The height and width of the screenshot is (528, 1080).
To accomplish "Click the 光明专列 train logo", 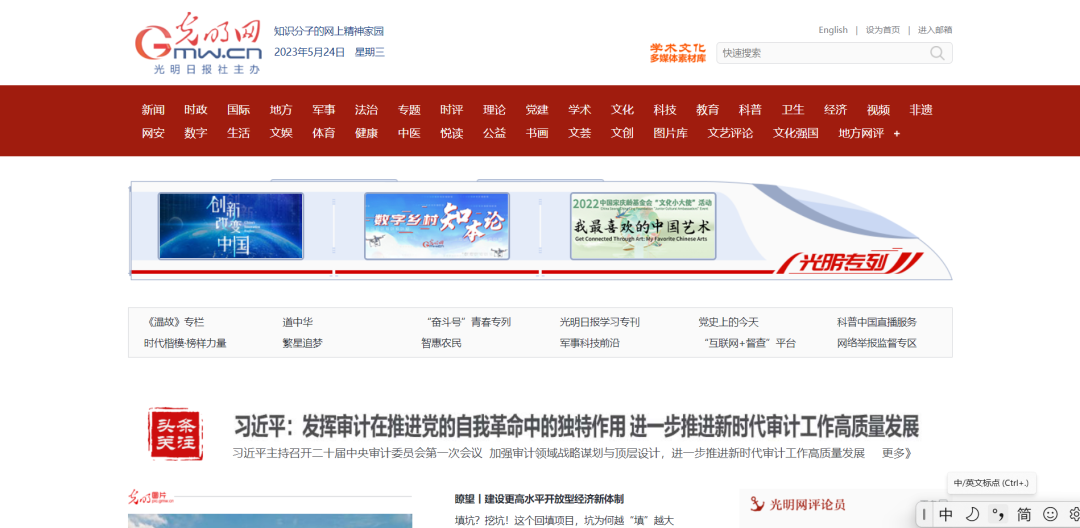I will coord(848,262).
